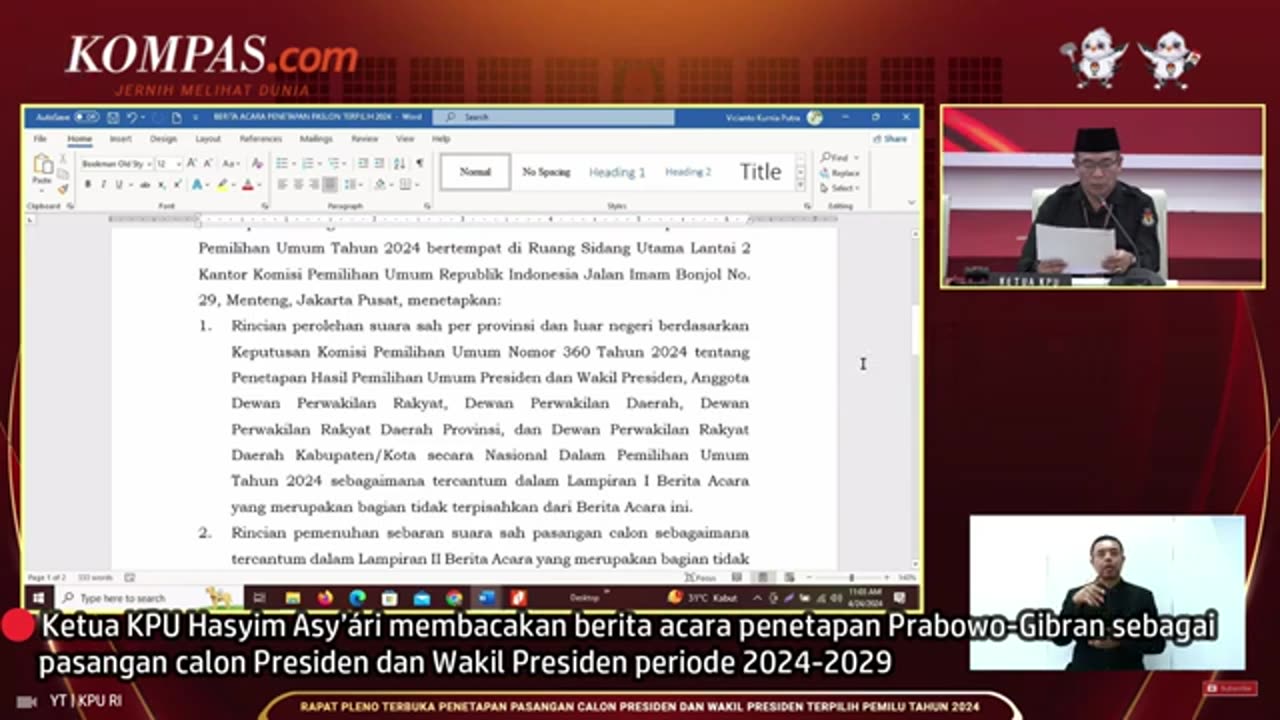The height and width of the screenshot is (720, 1280).
Task: Apply the Heading 1 style
Action: tap(617, 172)
